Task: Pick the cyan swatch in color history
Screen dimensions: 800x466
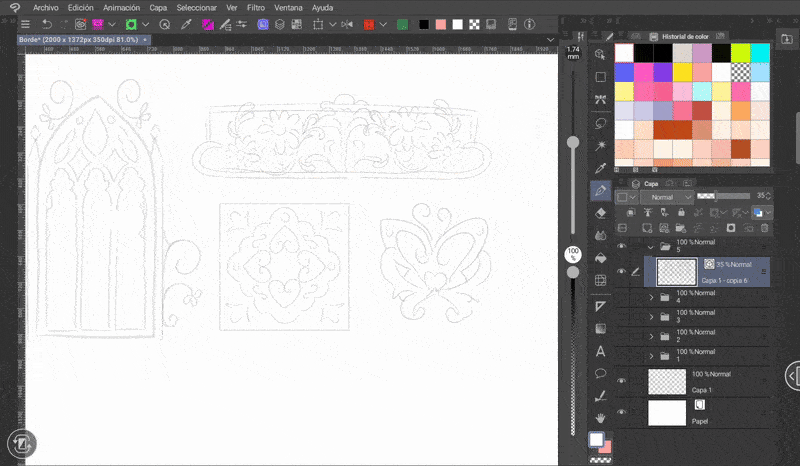Action: (760, 52)
